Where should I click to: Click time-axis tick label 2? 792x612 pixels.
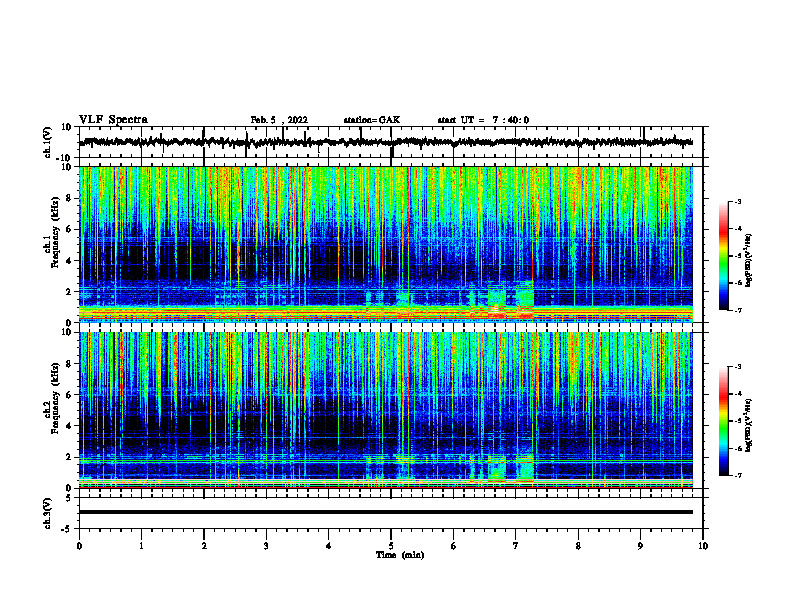(x=204, y=546)
